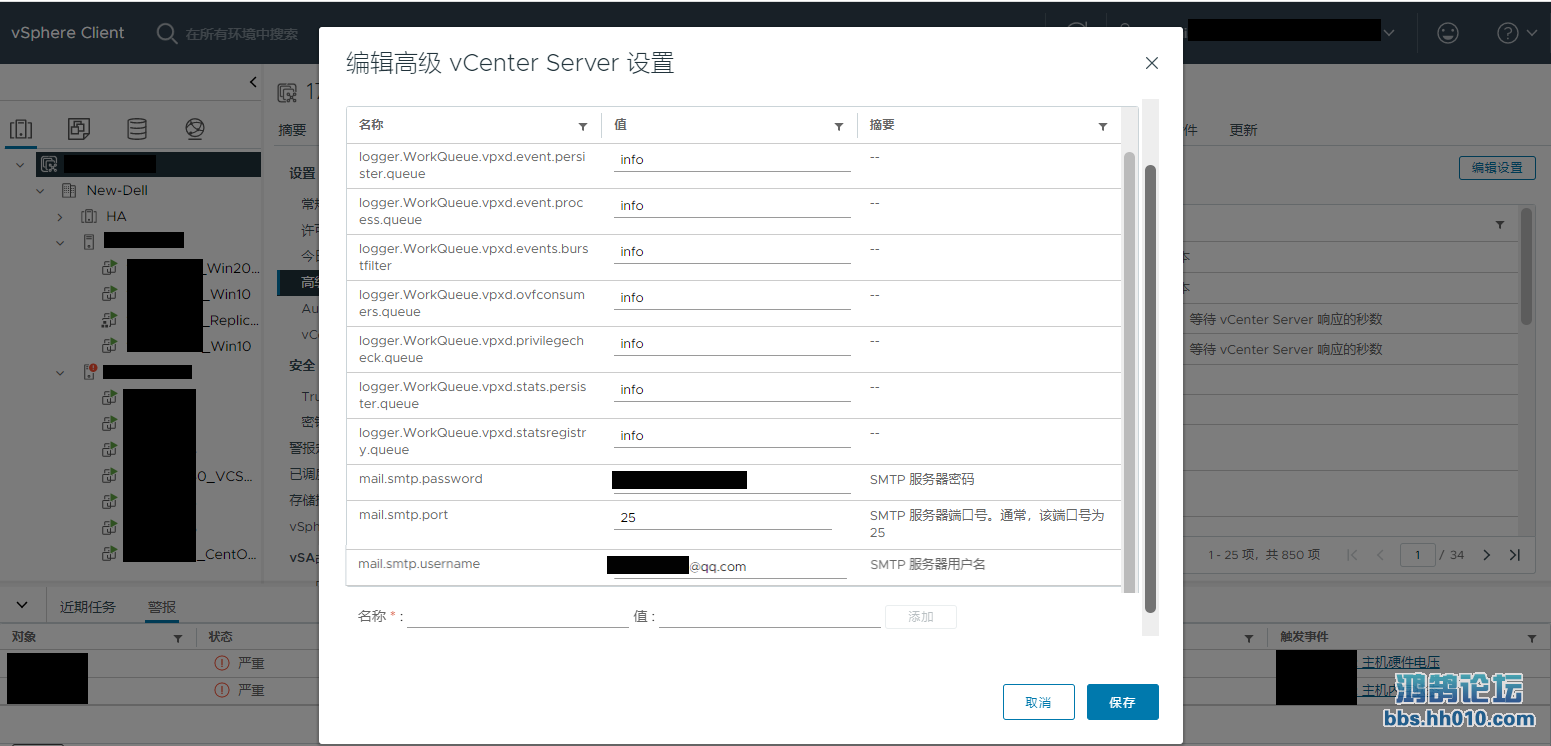1551x746 pixels.
Task: Open the 主机硬件电压 trigger event link
Action: pyautogui.click(x=1401, y=662)
